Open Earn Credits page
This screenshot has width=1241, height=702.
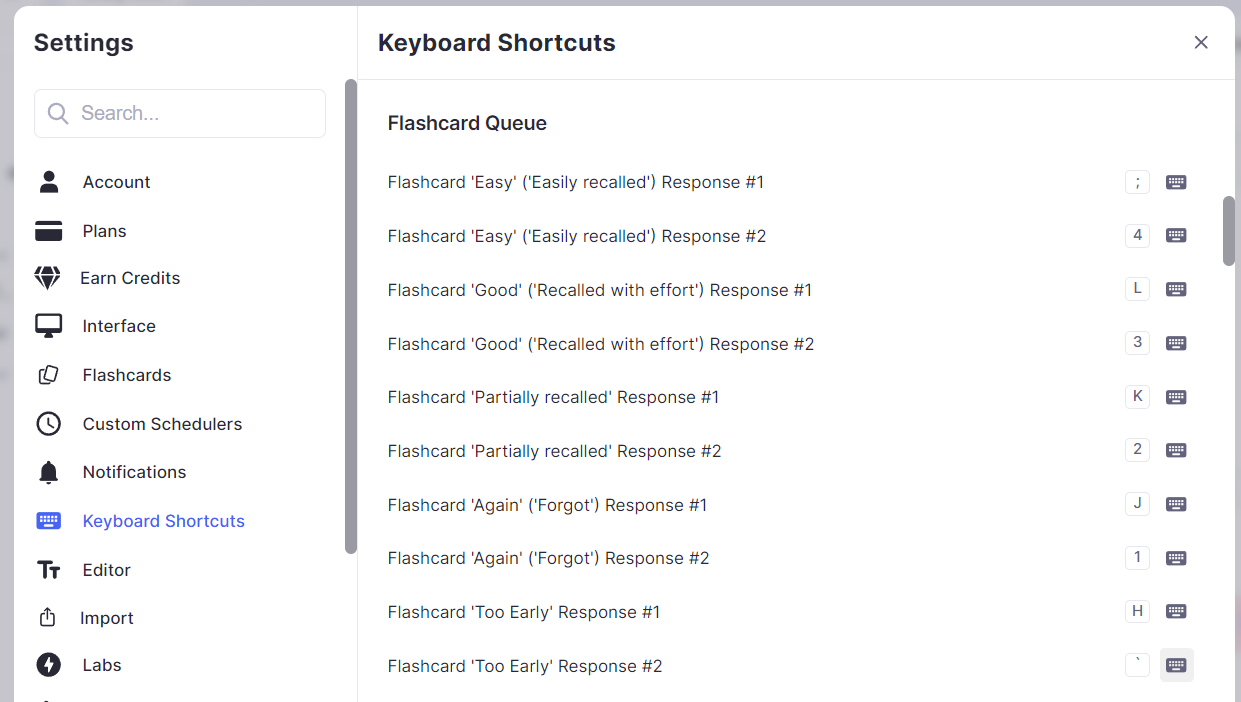[x=130, y=278]
